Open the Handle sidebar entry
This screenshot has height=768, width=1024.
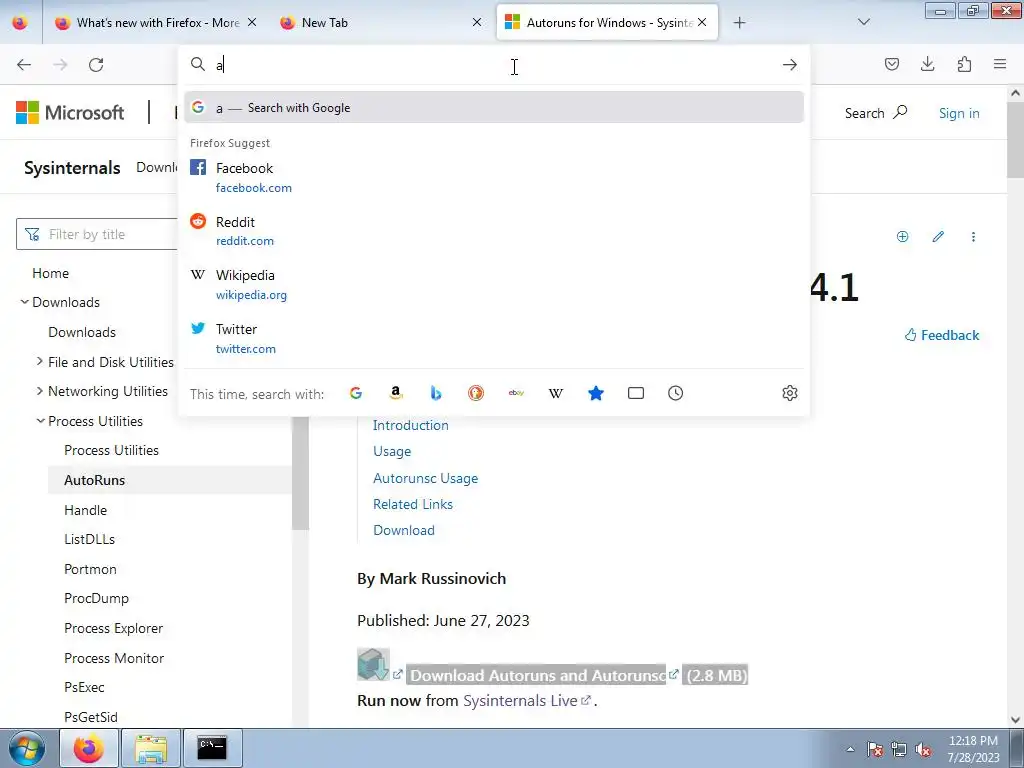point(86,510)
